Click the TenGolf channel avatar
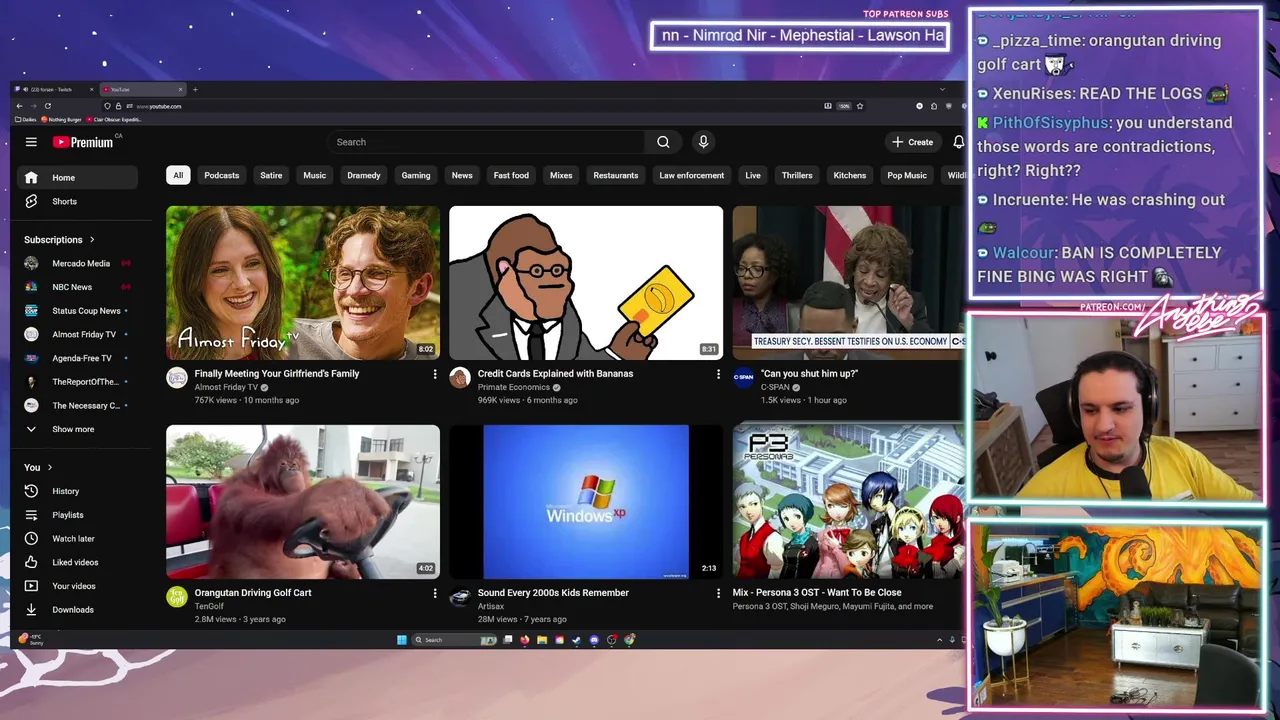The width and height of the screenshot is (1280, 720). 177,597
